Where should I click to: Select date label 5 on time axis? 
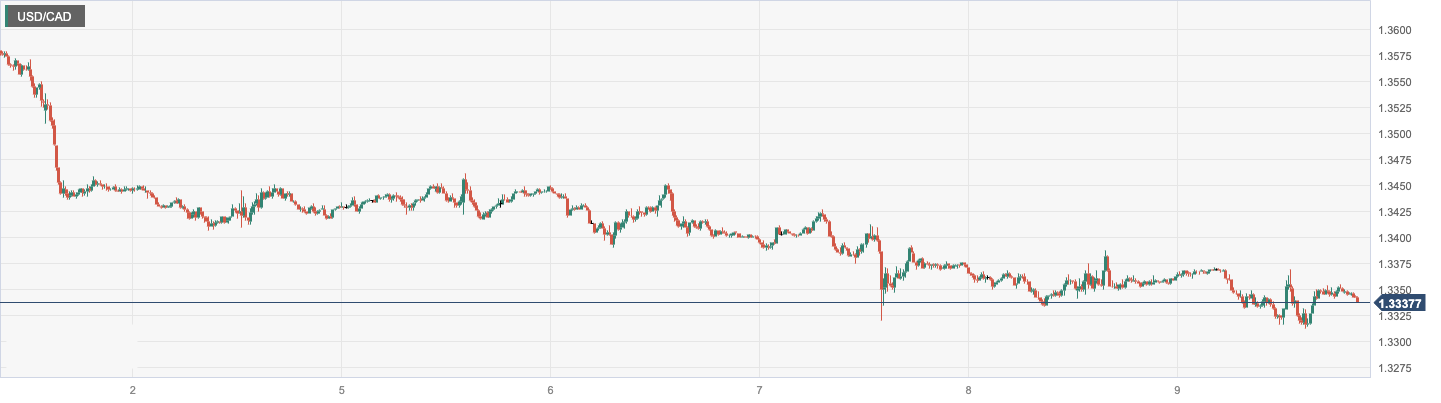coord(341,390)
